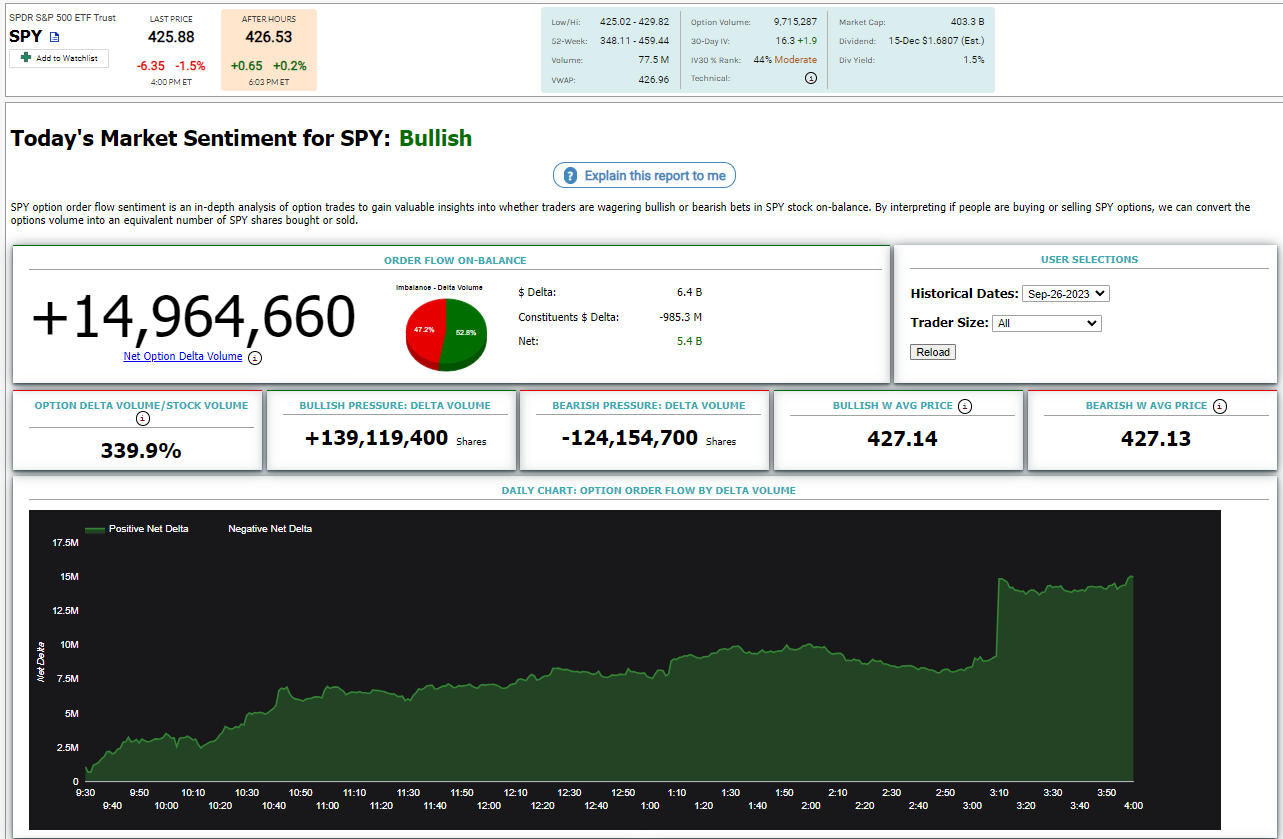
Task: Click the Div Yield value 1.5%
Action: click(x=974, y=60)
